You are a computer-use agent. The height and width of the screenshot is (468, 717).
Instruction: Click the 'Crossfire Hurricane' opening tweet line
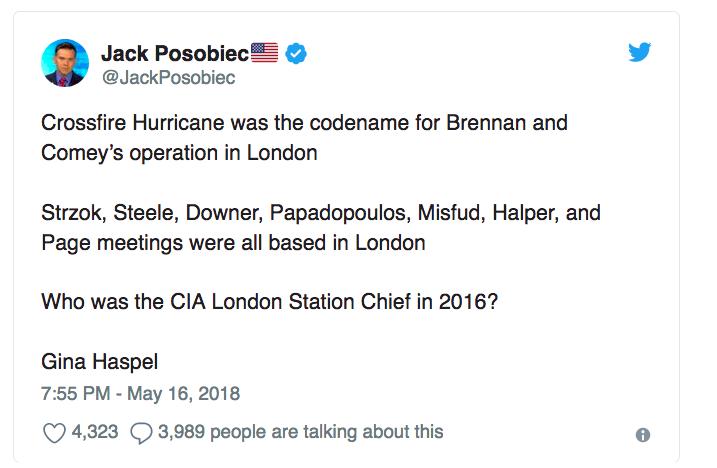point(305,123)
